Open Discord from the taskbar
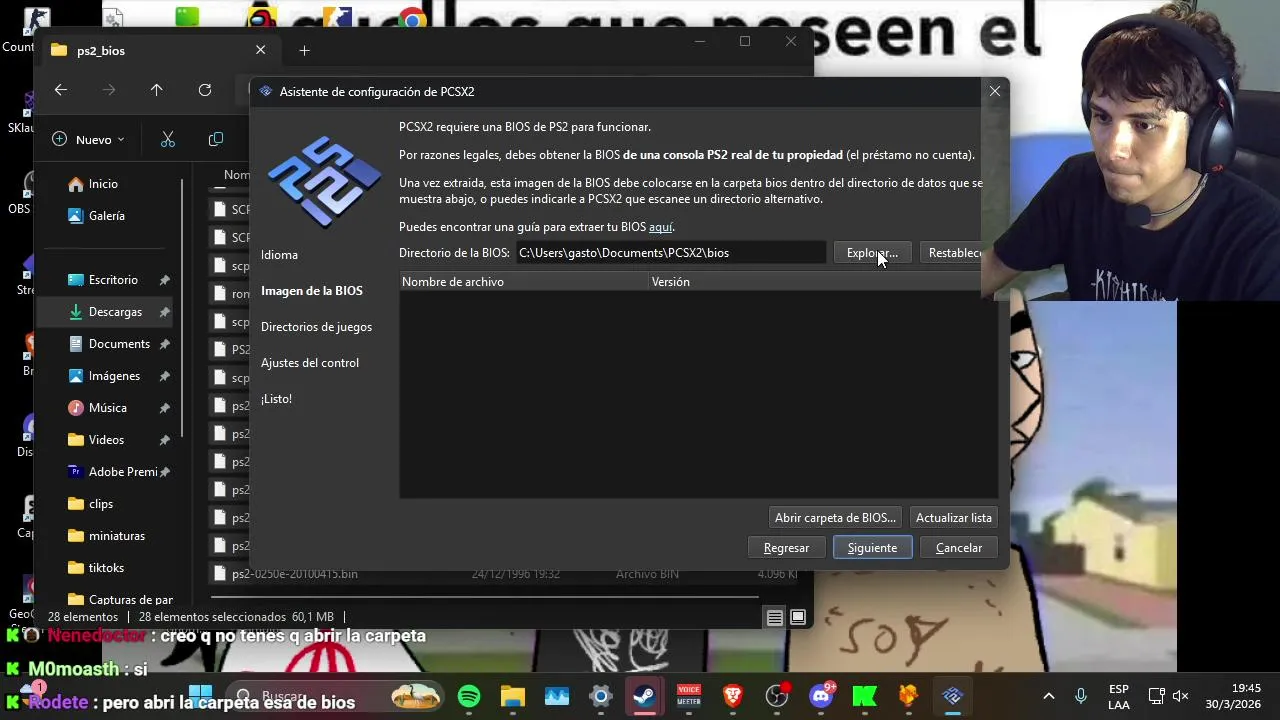This screenshot has height=720, width=1280. coord(821,696)
